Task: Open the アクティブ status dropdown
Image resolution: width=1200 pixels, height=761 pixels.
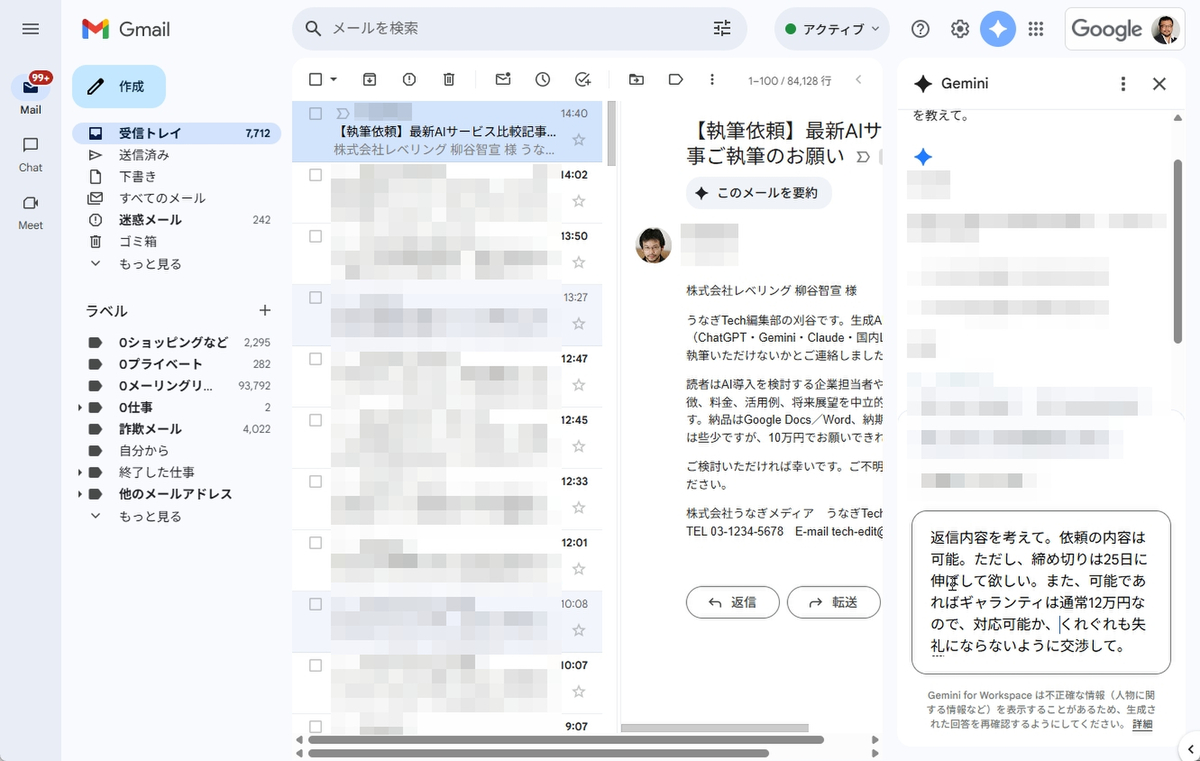Action: click(832, 29)
